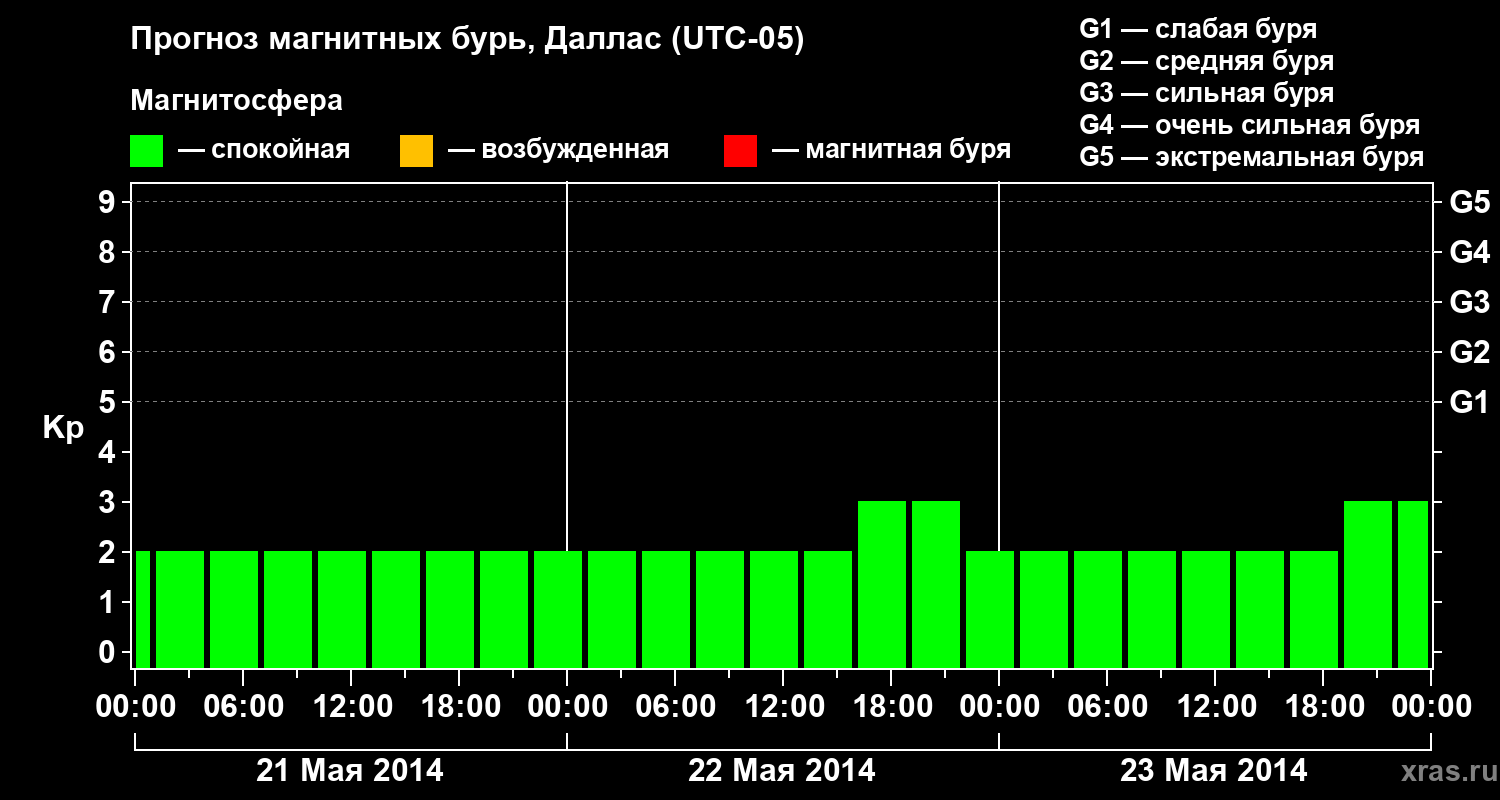Click the bar straddling the 21/22 May midnight line
The image size is (1500, 800).
click(x=558, y=609)
